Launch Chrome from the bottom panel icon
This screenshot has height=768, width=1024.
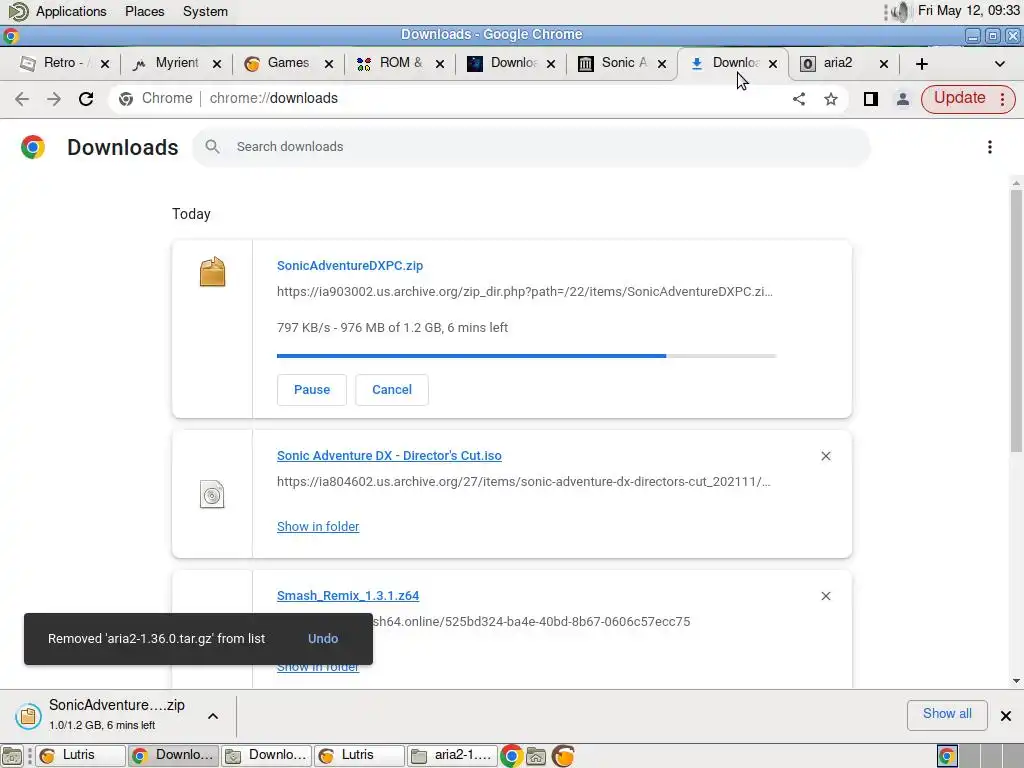tap(511, 756)
